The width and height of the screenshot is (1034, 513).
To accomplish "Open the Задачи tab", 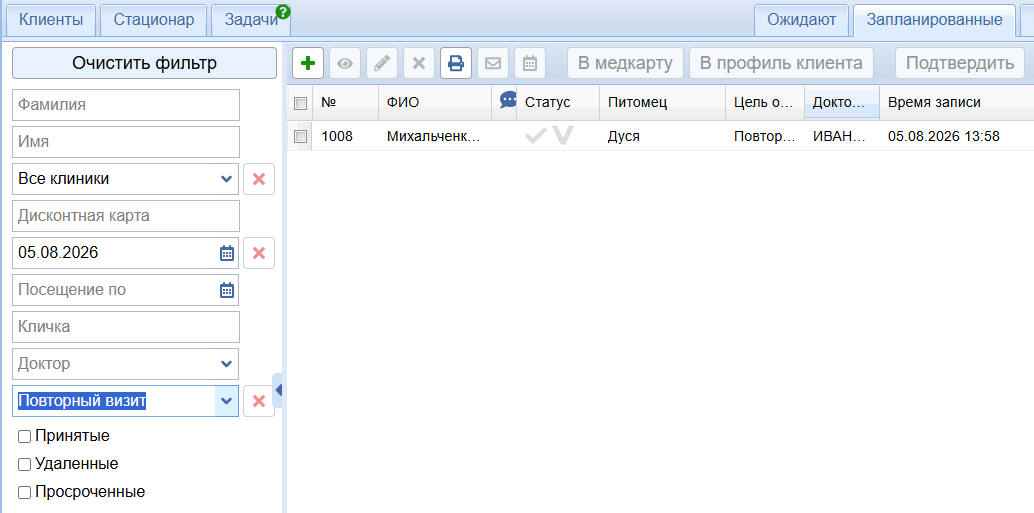I will [x=251, y=20].
